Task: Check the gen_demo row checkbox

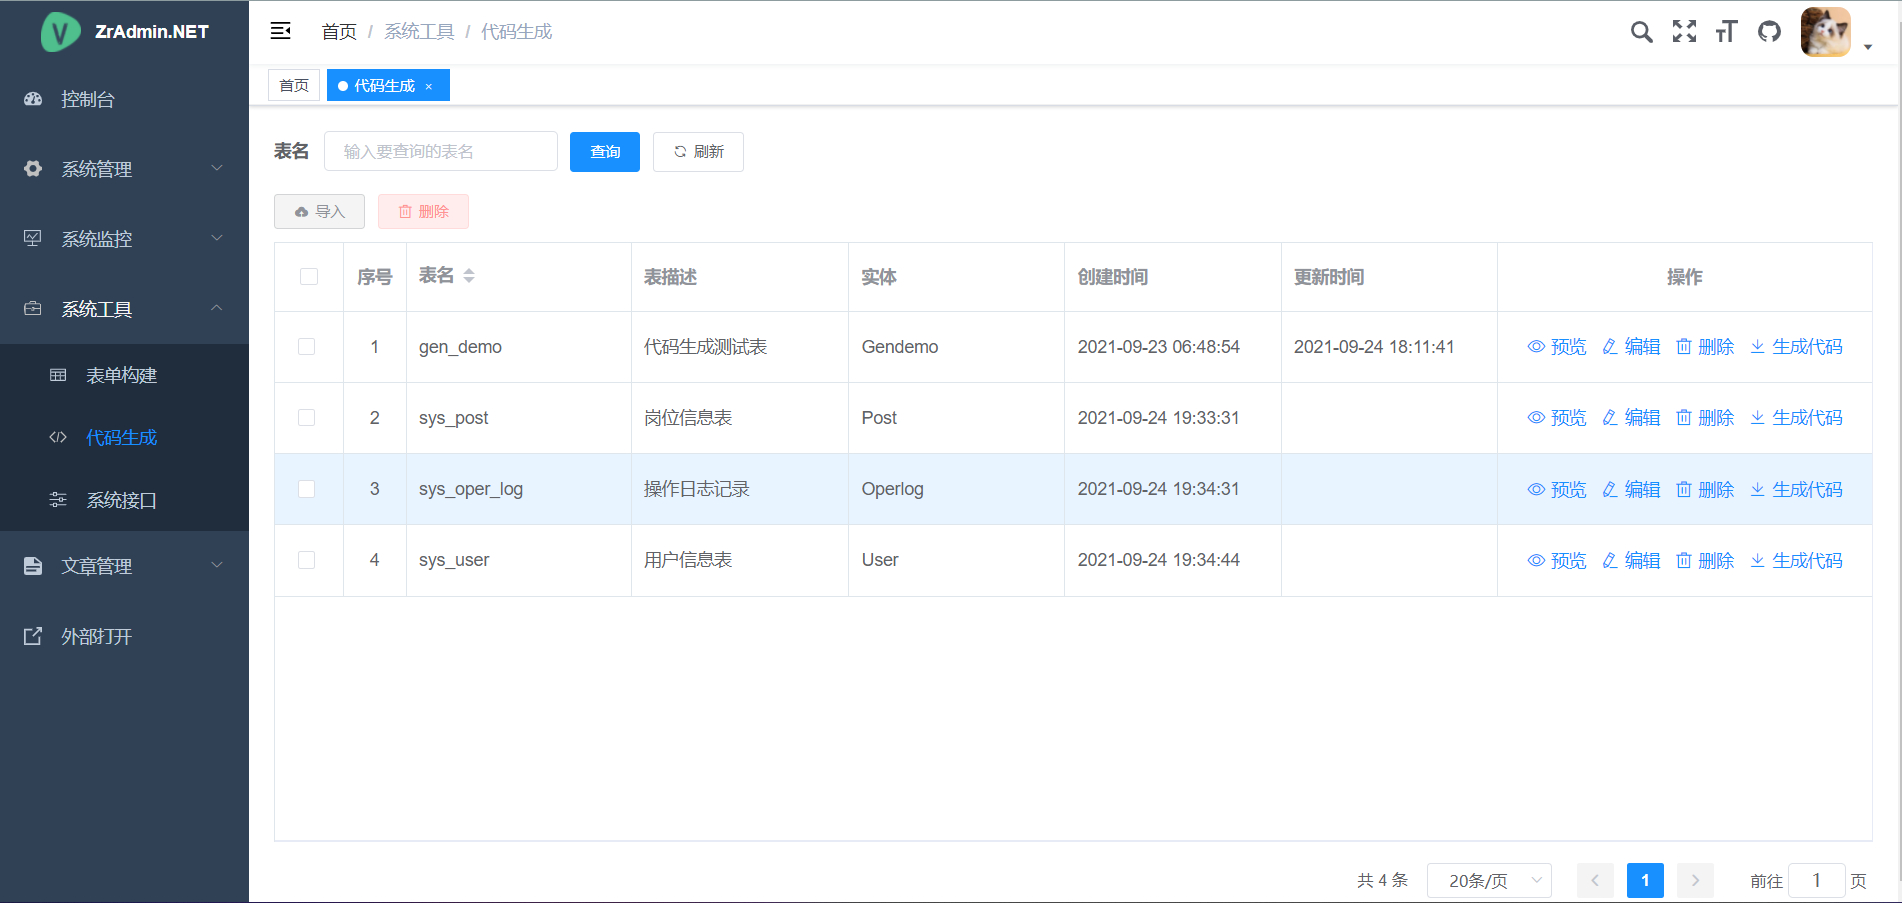Action: pos(307,347)
